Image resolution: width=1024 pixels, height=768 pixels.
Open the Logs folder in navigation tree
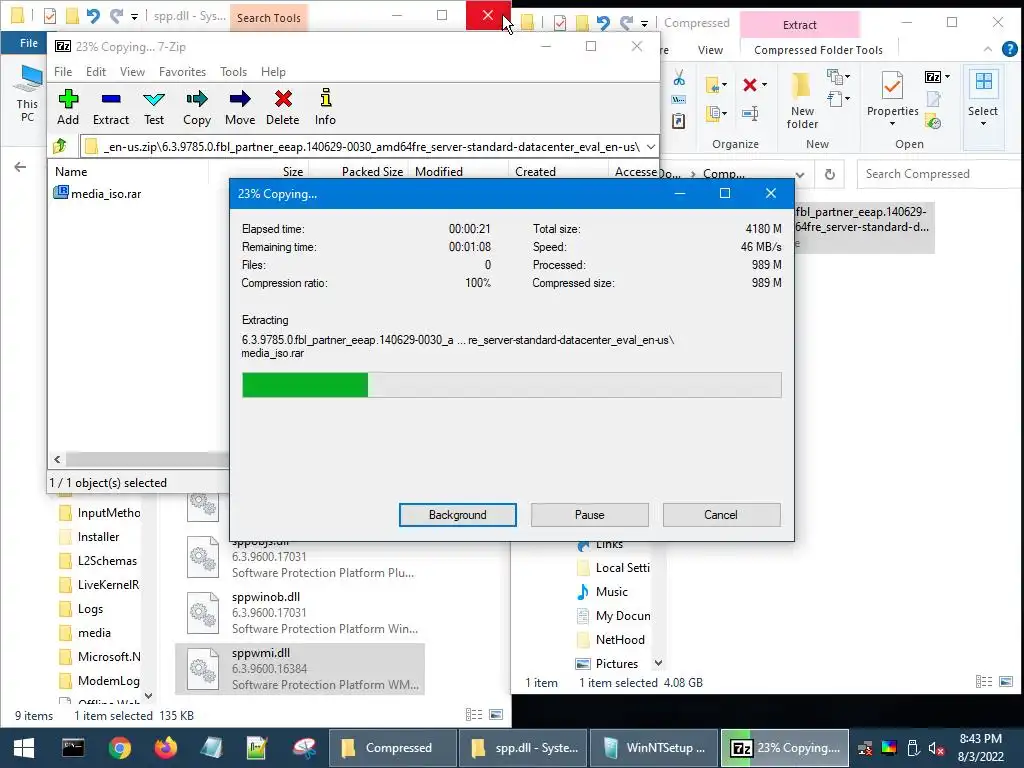90,609
